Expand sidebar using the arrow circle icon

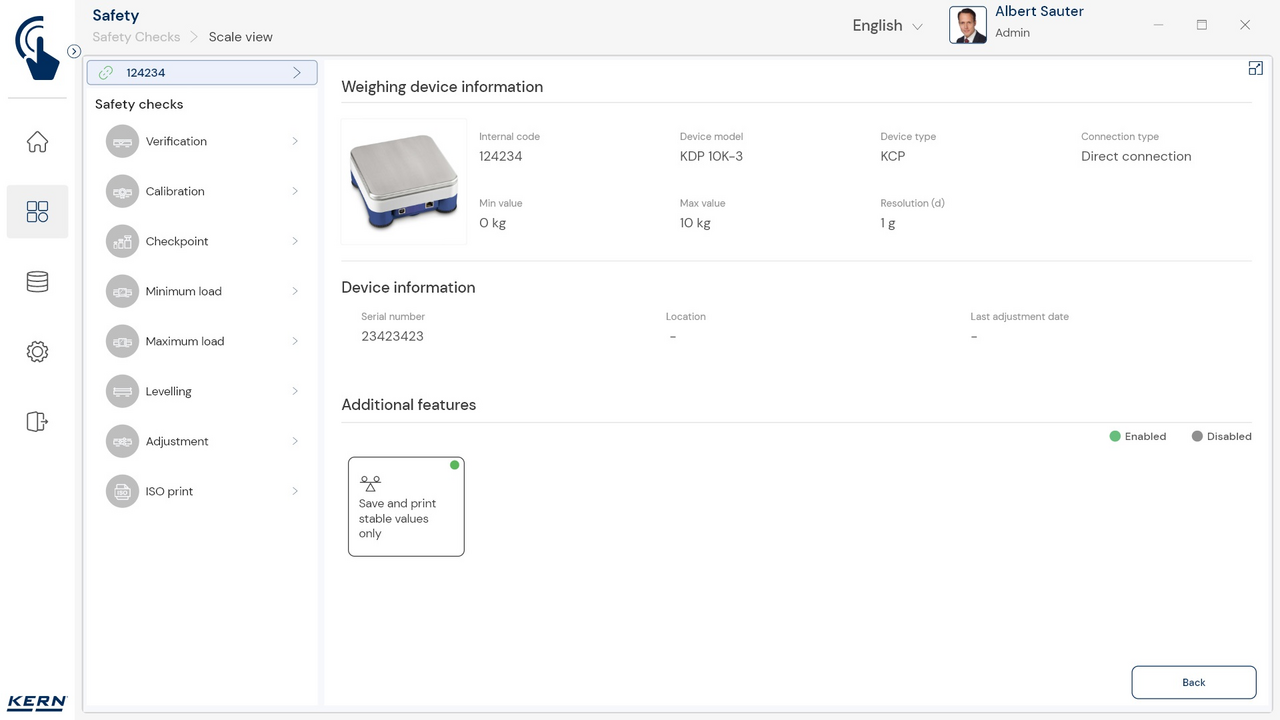(x=74, y=51)
